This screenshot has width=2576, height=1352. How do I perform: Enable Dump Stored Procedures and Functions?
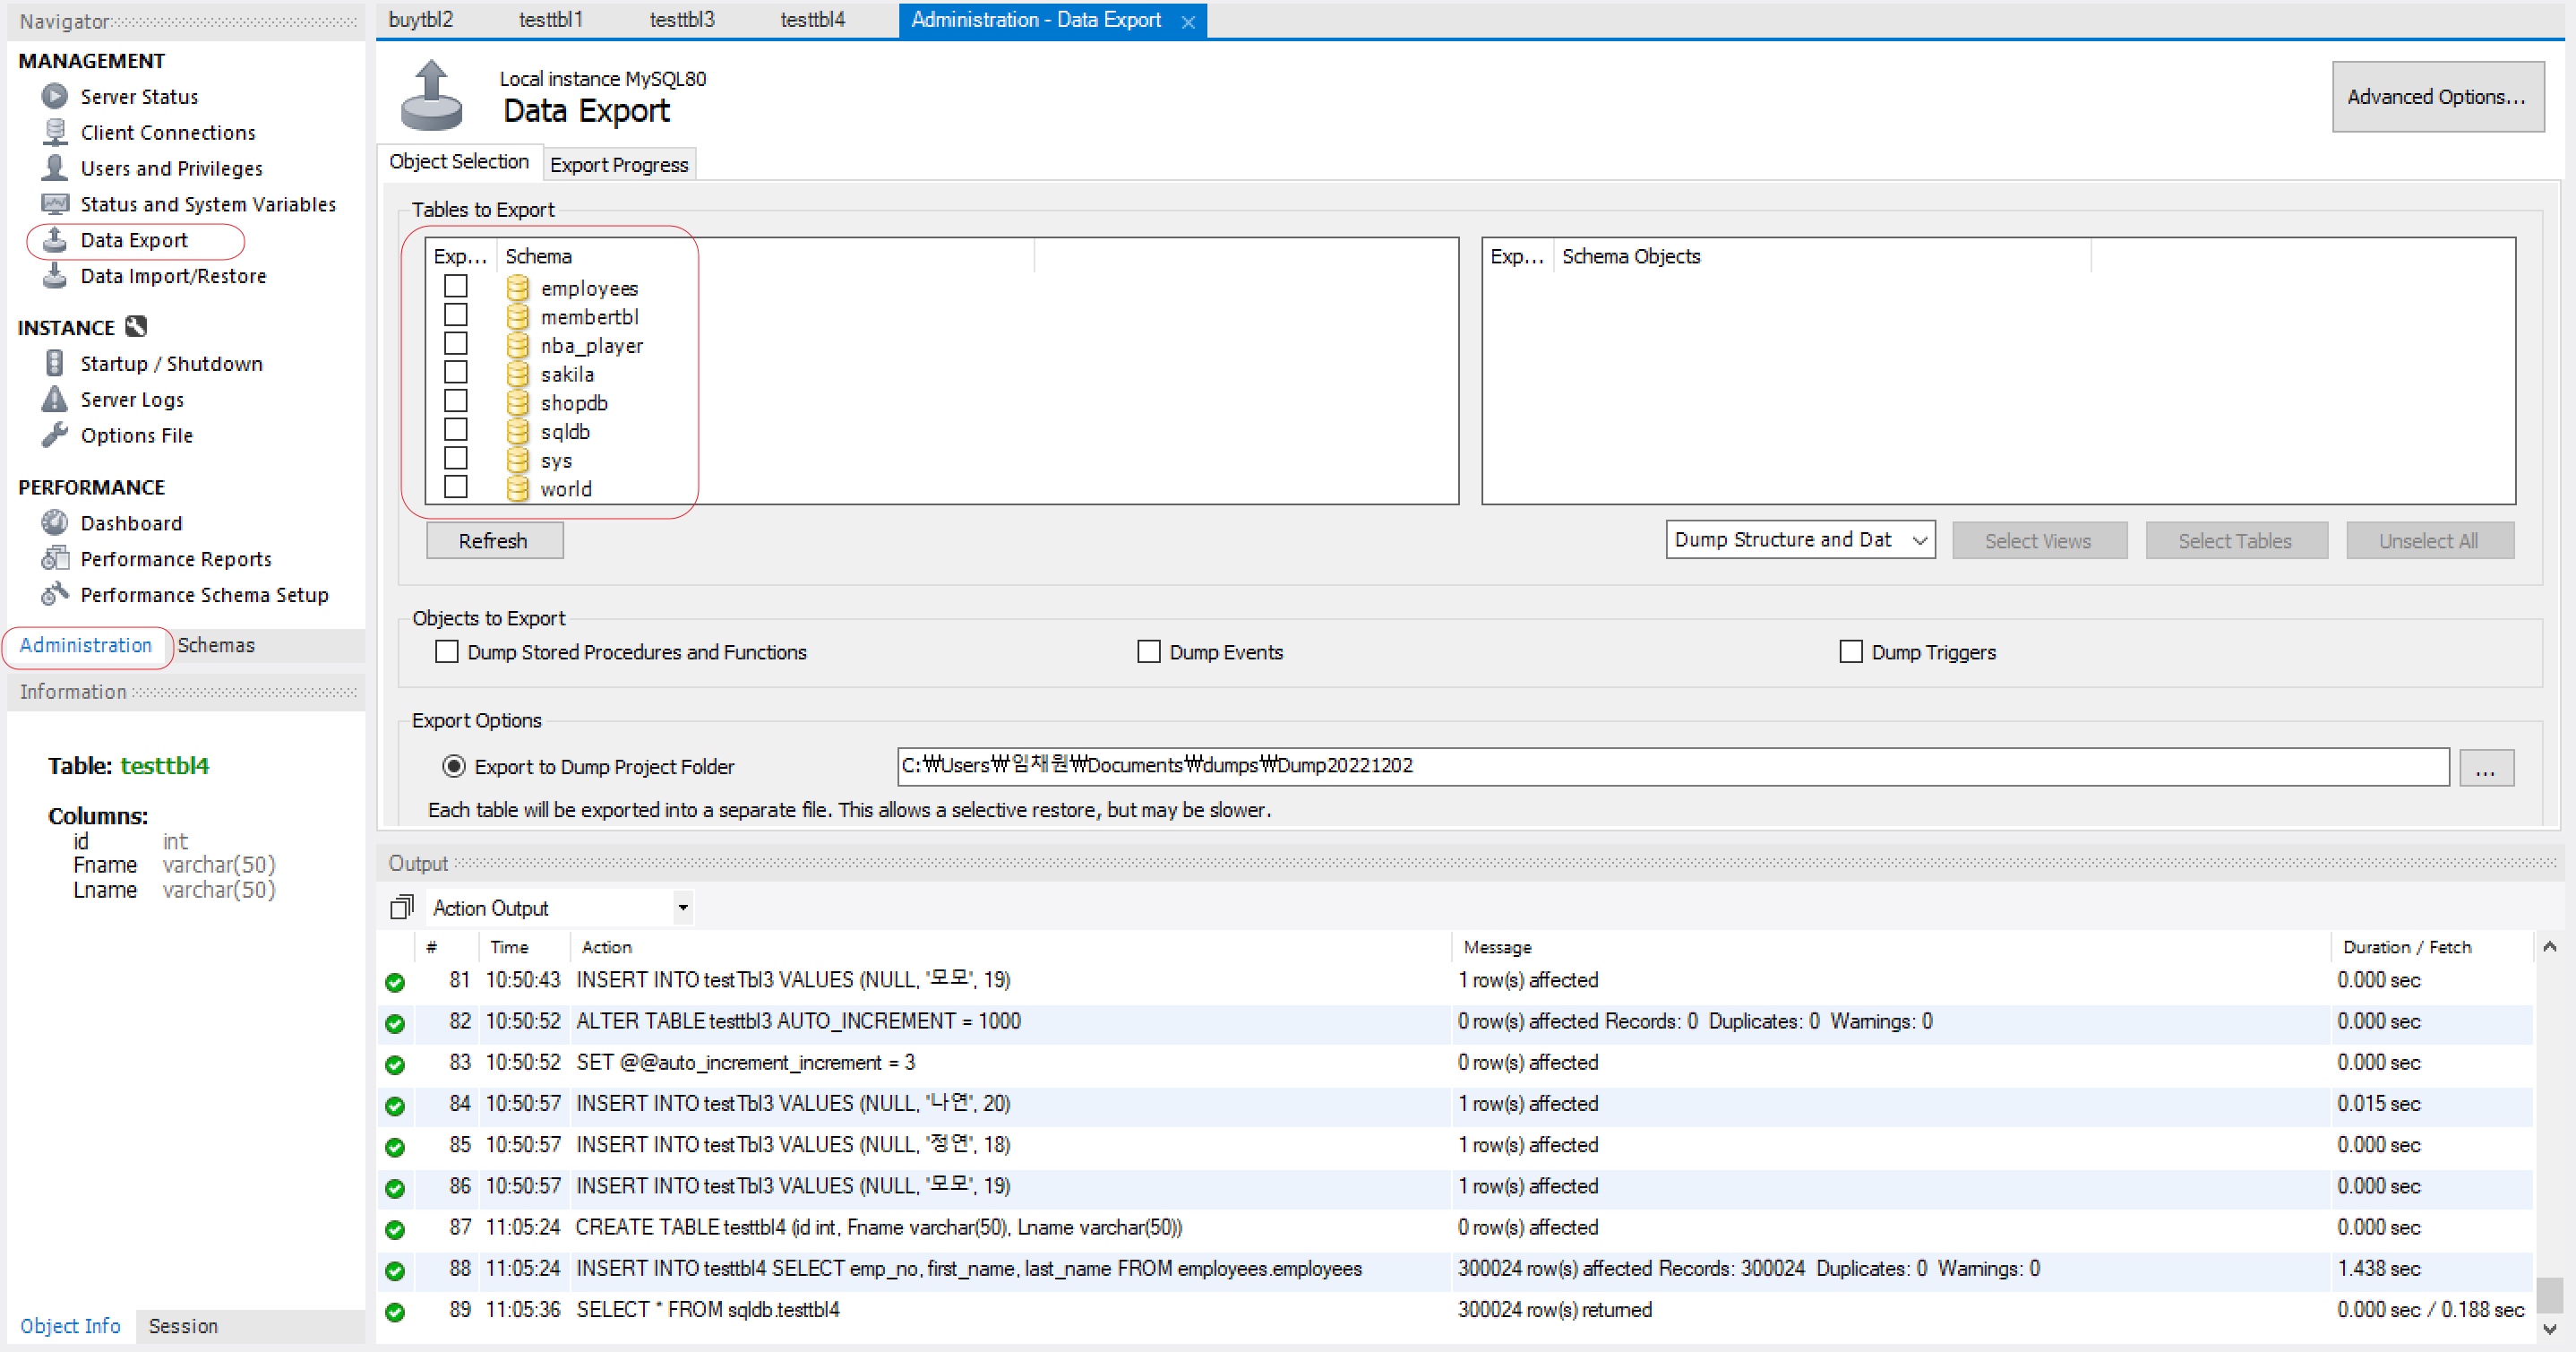click(x=447, y=652)
